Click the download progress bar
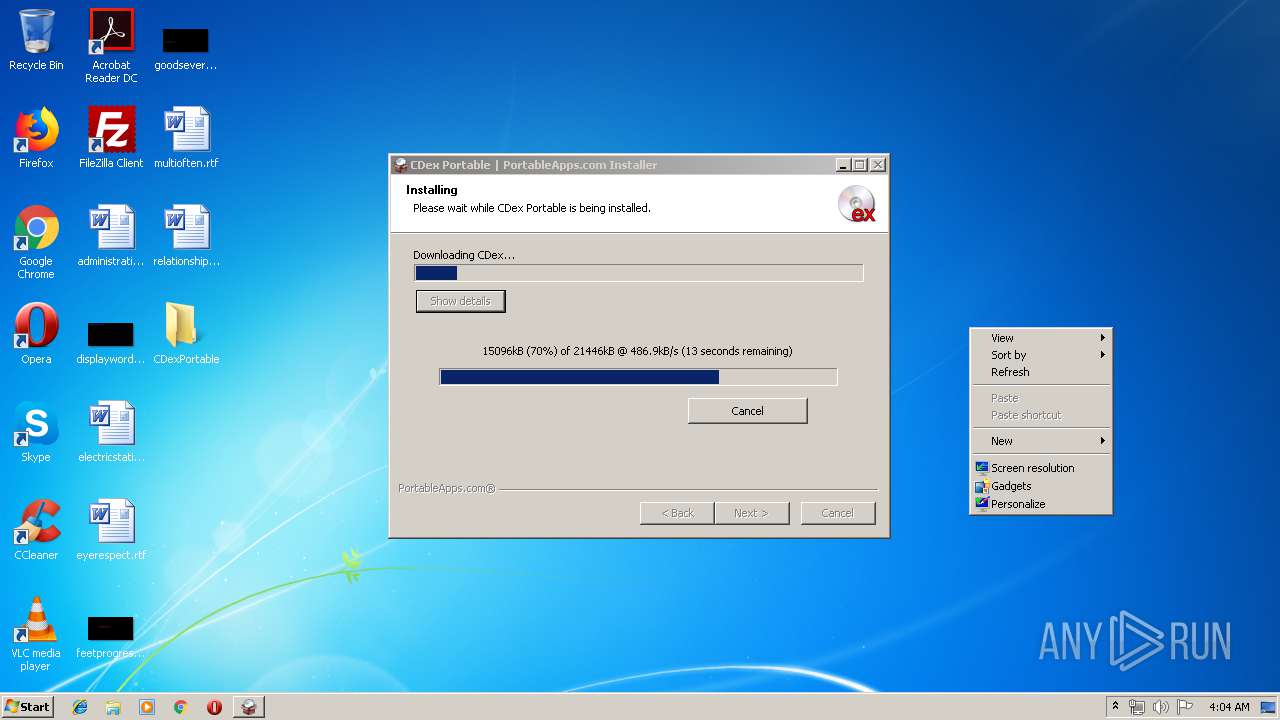Viewport: 1280px width, 720px height. click(638, 377)
